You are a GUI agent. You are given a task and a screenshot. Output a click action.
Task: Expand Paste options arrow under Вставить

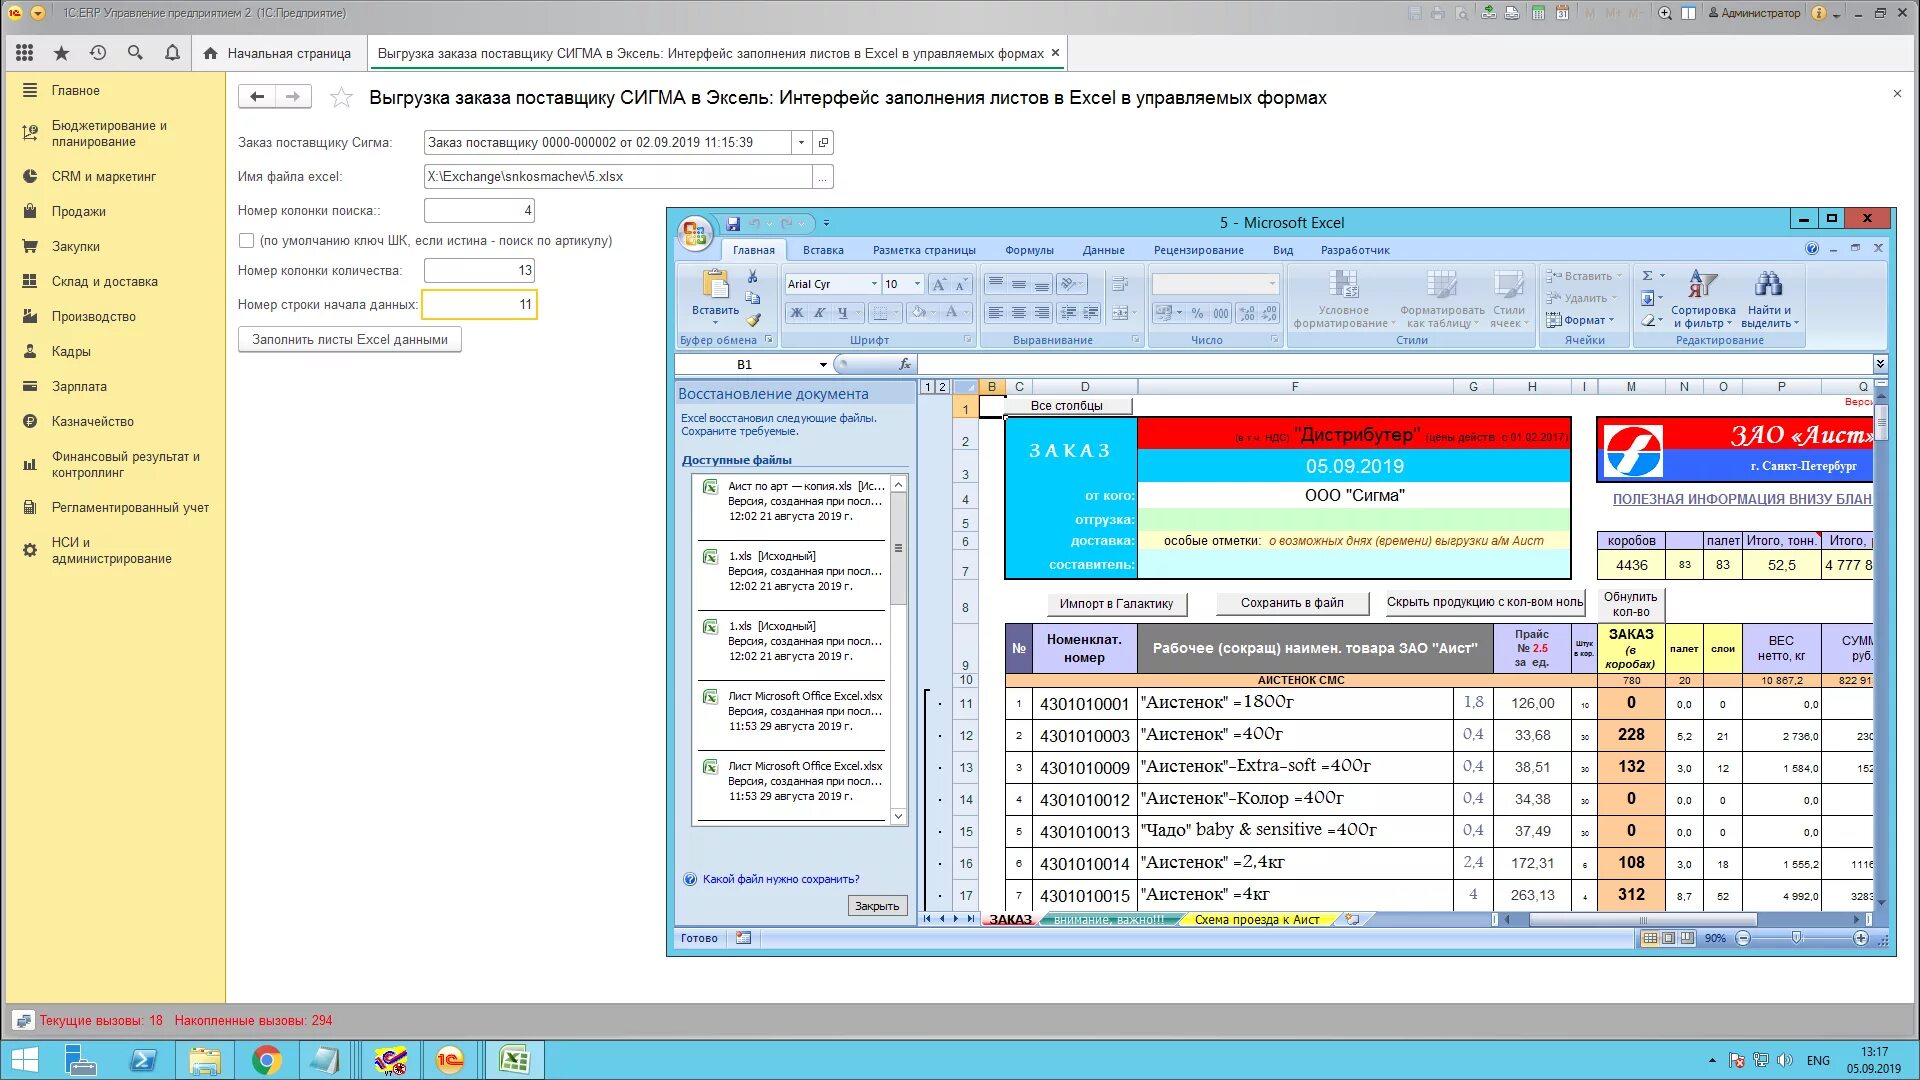[x=715, y=322]
